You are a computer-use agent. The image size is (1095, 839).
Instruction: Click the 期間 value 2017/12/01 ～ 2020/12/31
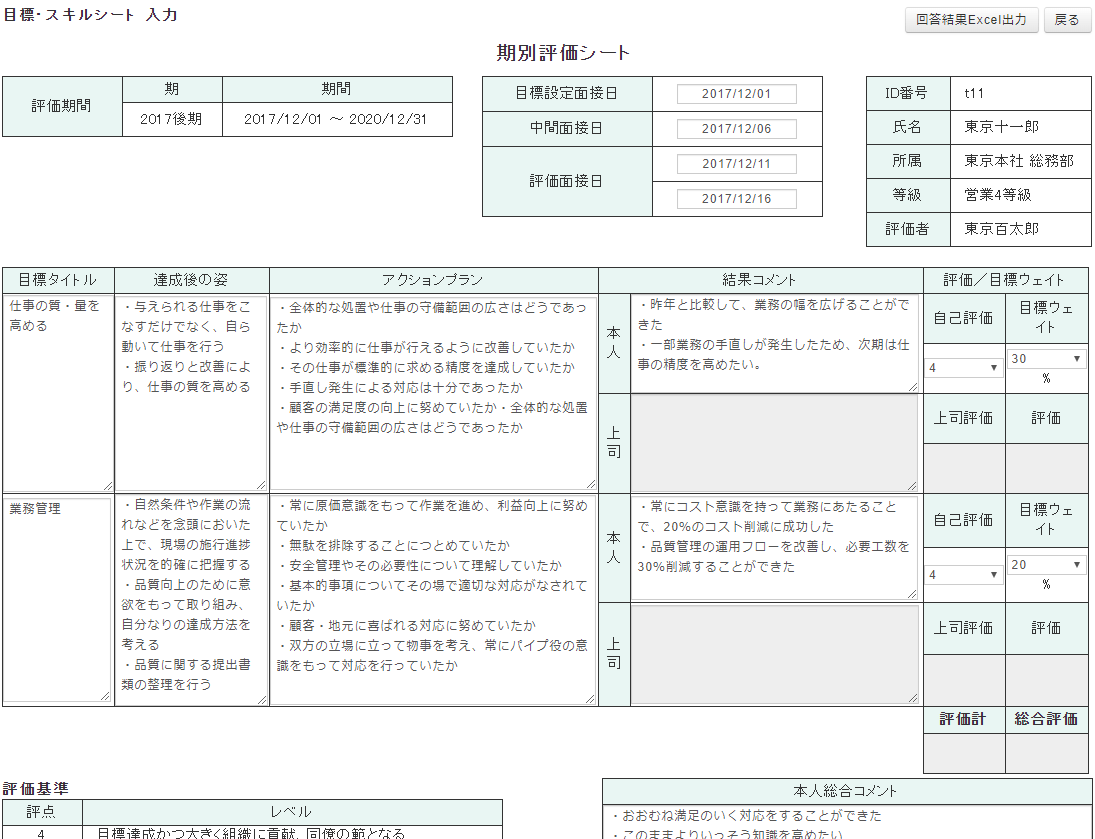[x=336, y=119]
